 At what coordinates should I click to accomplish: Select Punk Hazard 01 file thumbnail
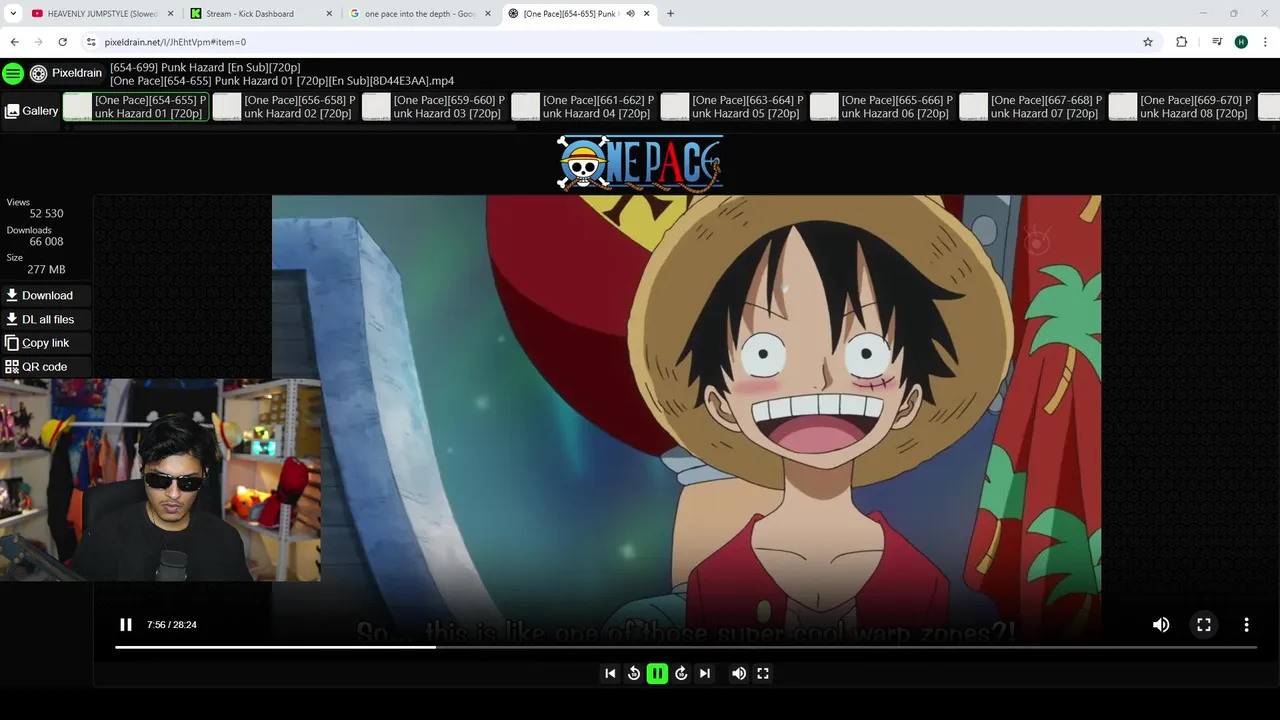pos(136,107)
